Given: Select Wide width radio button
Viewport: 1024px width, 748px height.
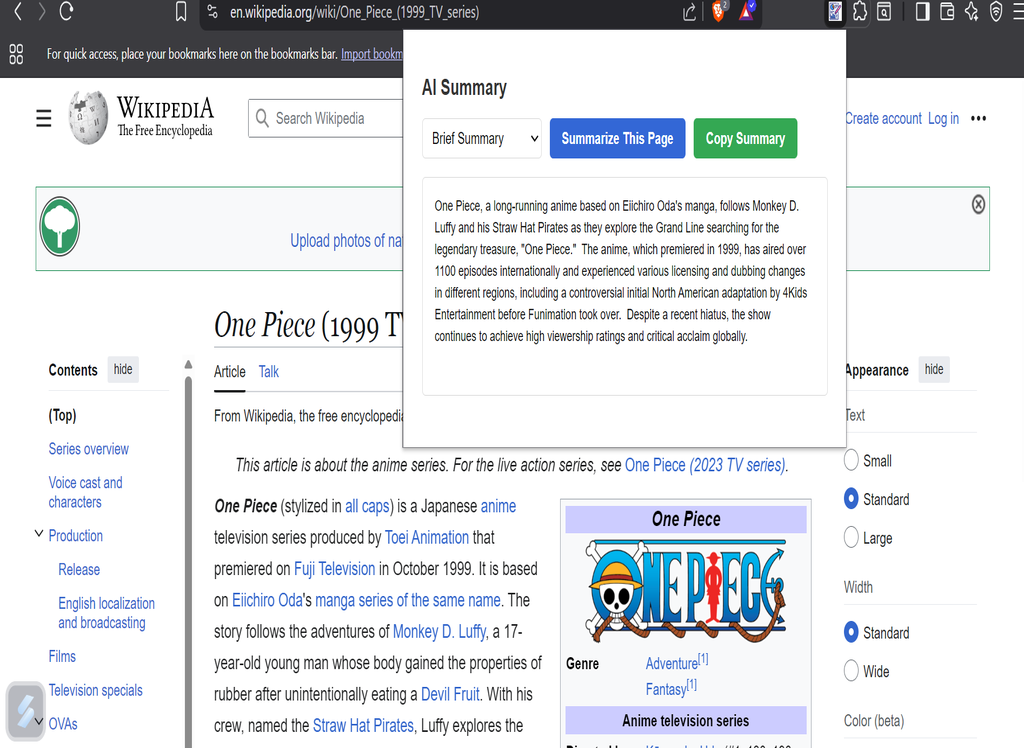Looking at the screenshot, I should click(851, 670).
